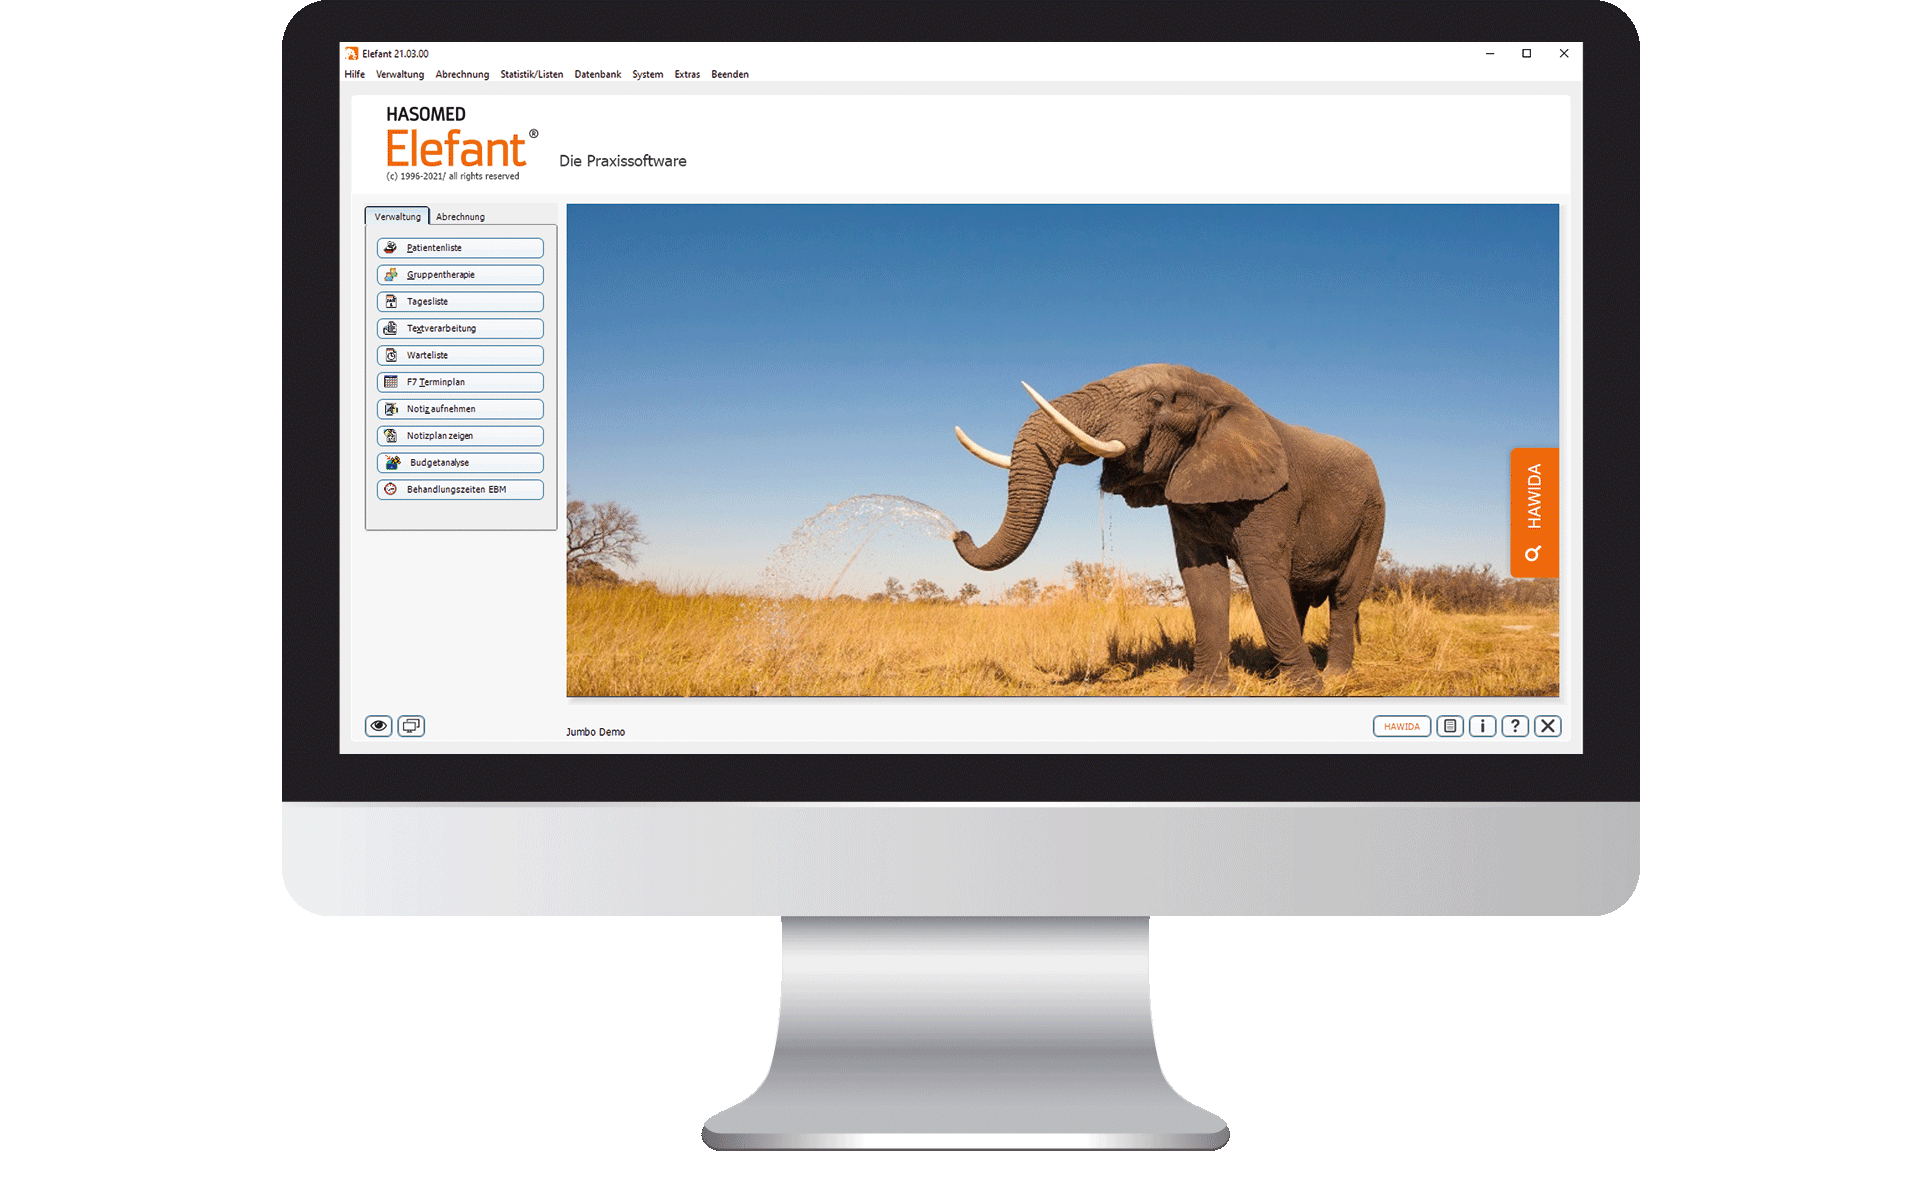Open the question mark help icon
This screenshot has width=1920, height=1200.
pos(1516,727)
